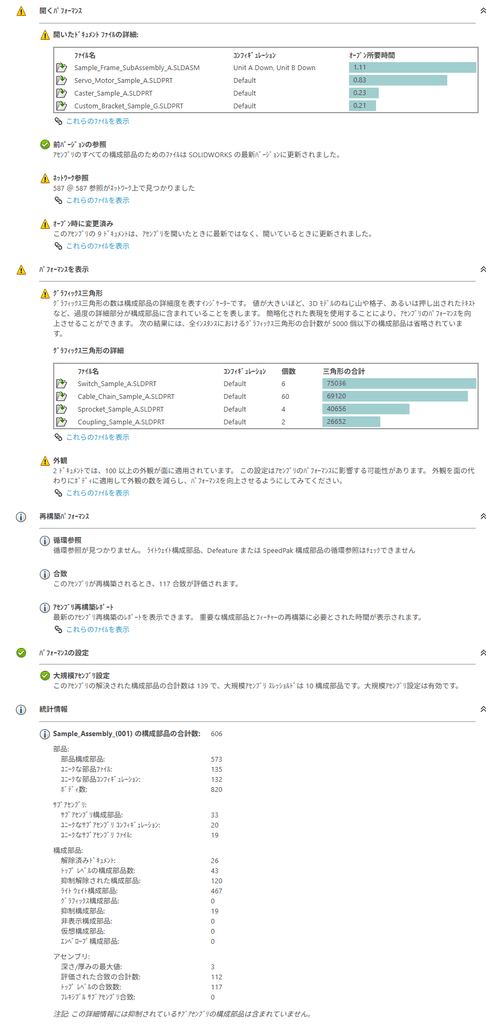The width and height of the screenshot is (486, 1024).
Task: Open file icon for Cable_Chain_Sample_A.SLDPRT
Action: point(61,396)
